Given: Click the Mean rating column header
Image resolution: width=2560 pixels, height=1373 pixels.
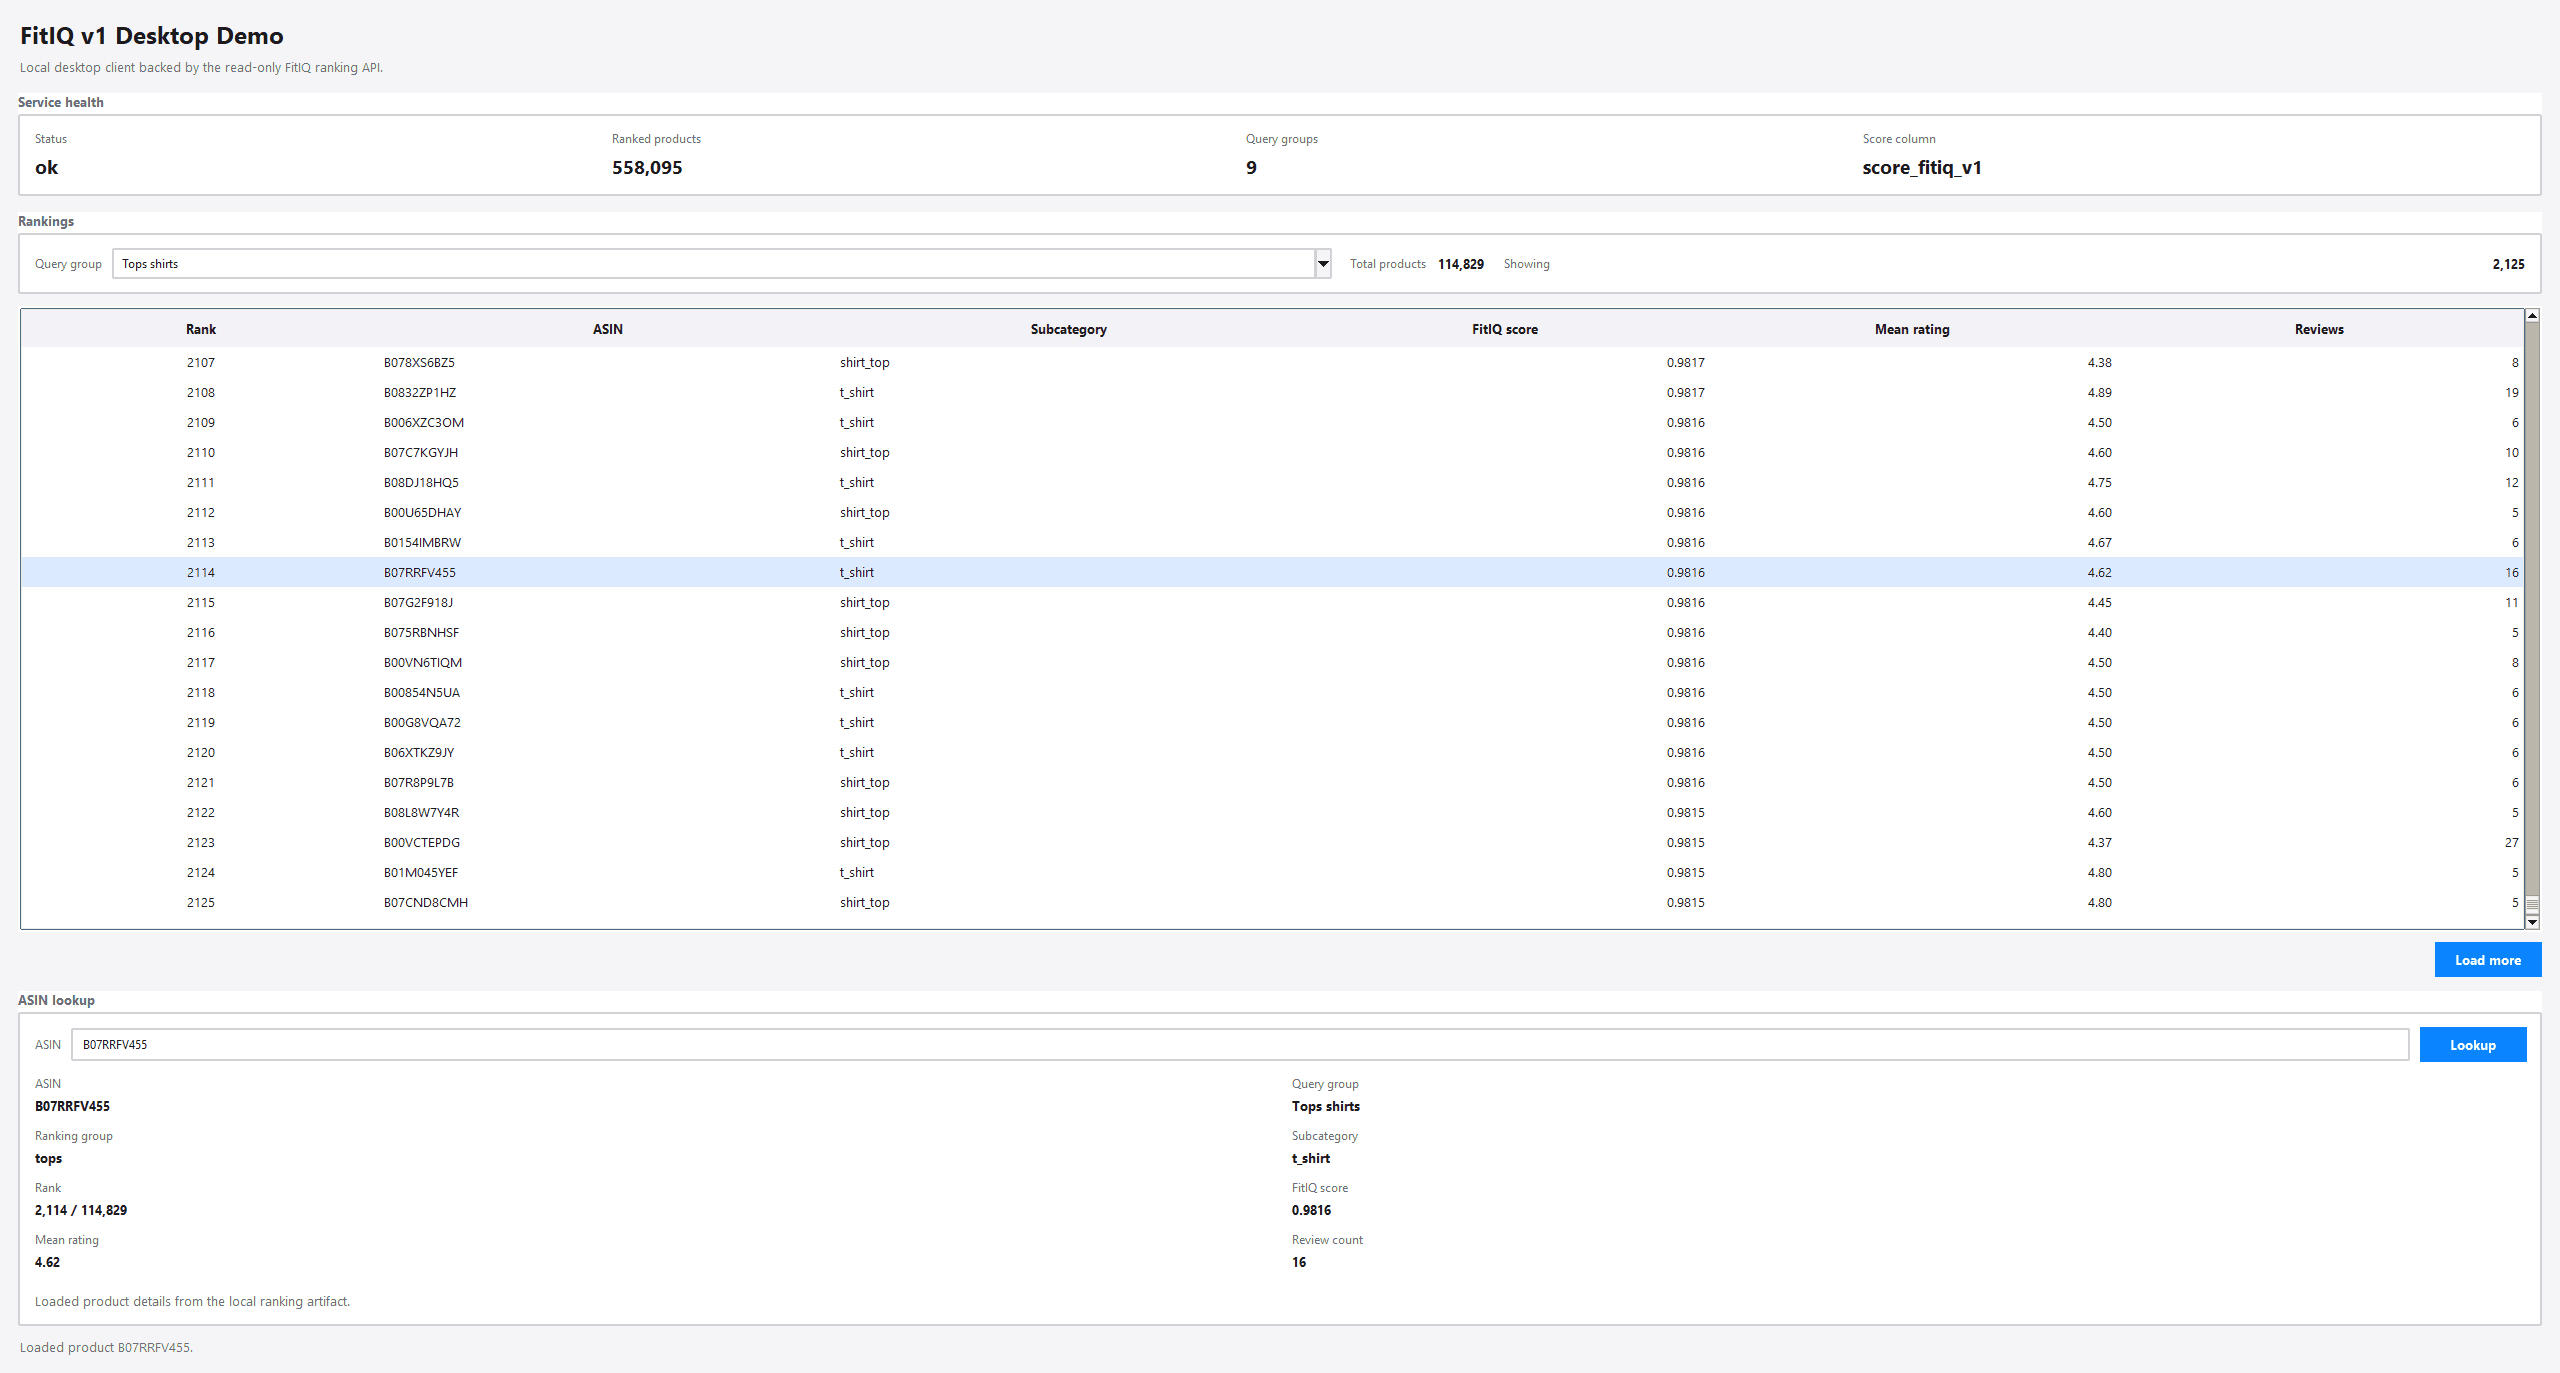Looking at the screenshot, I should click(1911, 329).
